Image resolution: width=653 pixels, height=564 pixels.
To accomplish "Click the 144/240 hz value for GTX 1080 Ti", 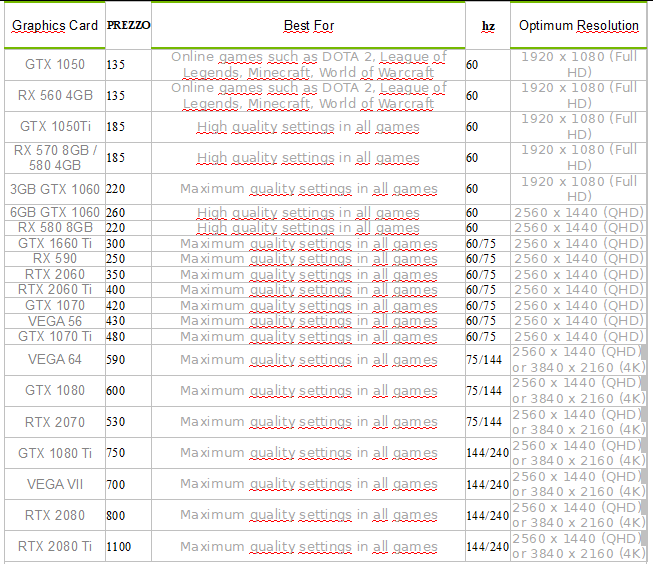I will (x=488, y=453).
